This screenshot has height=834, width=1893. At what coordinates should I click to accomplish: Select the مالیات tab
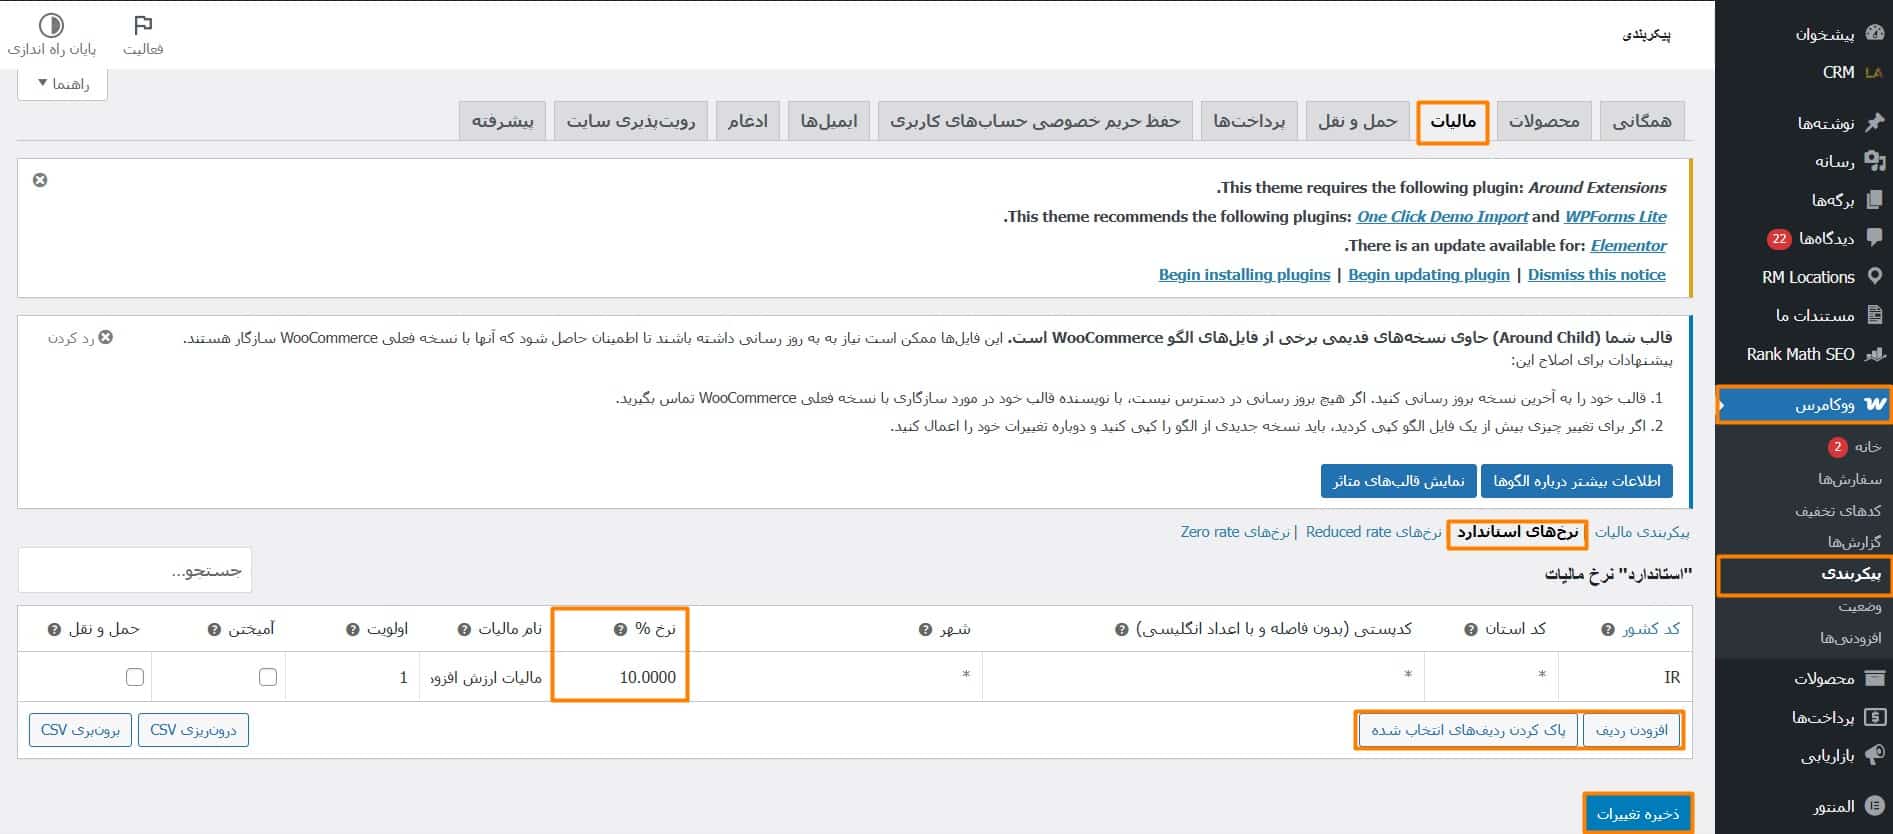[1453, 121]
